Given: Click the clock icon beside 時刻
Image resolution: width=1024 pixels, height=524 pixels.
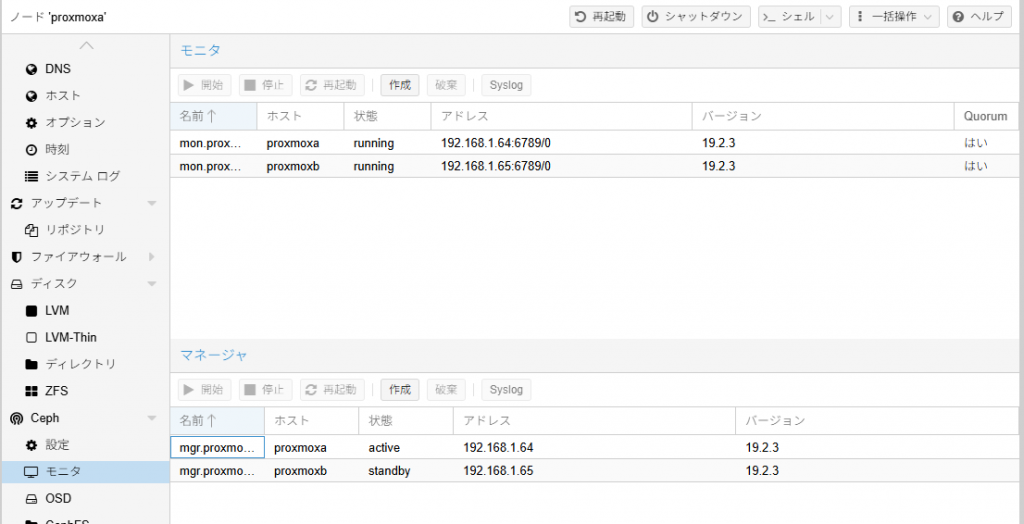Looking at the screenshot, I should pos(31,149).
